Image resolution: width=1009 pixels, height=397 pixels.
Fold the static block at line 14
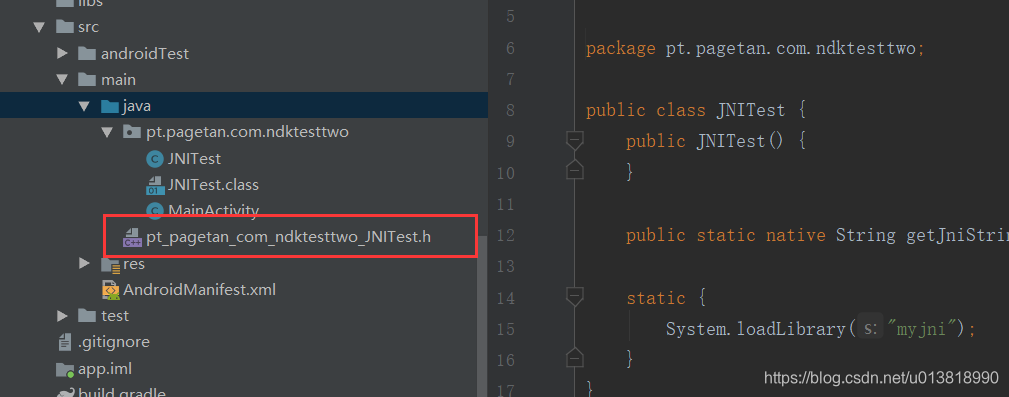pos(574,297)
